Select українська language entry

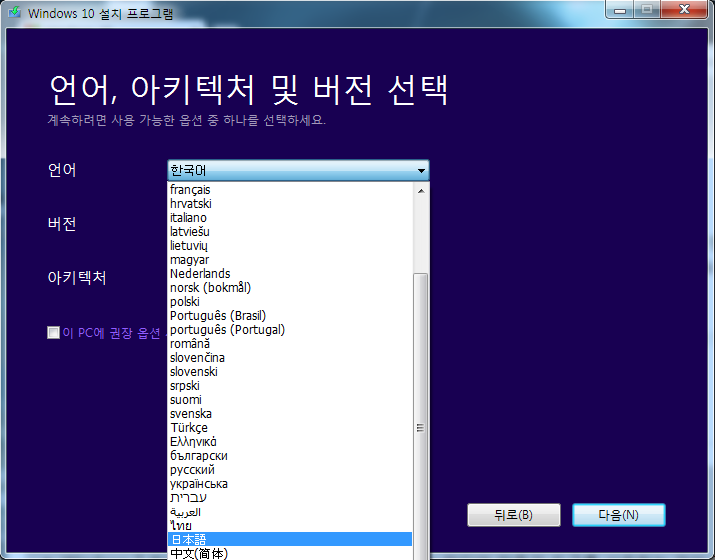[x=290, y=484]
